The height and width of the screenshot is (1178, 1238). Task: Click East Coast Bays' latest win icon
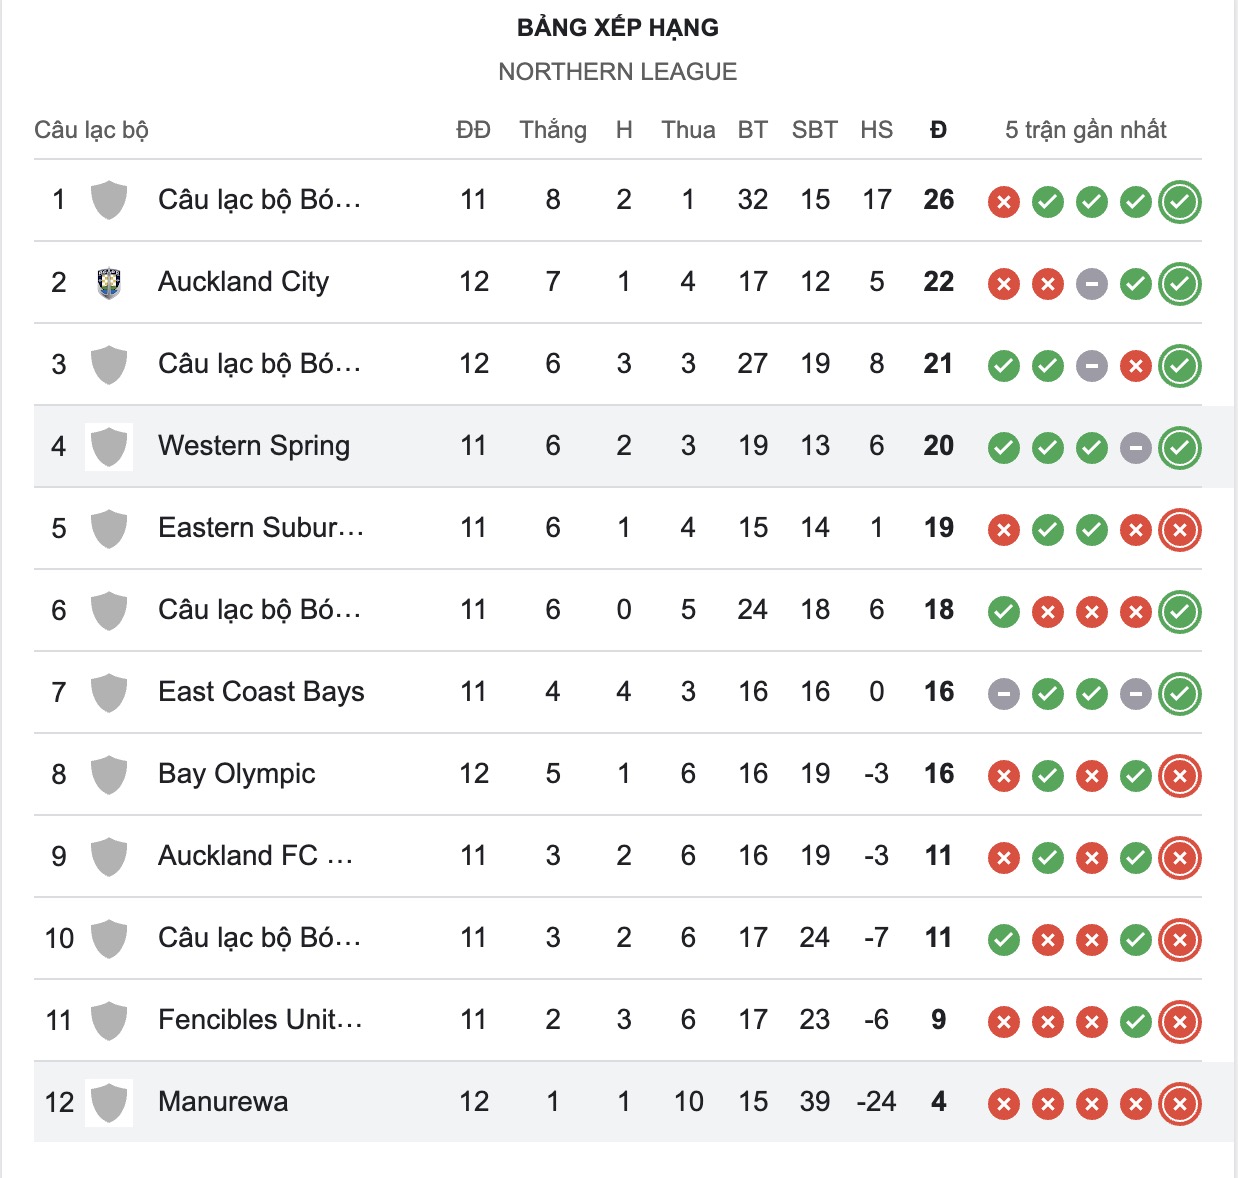click(1180, 694)
